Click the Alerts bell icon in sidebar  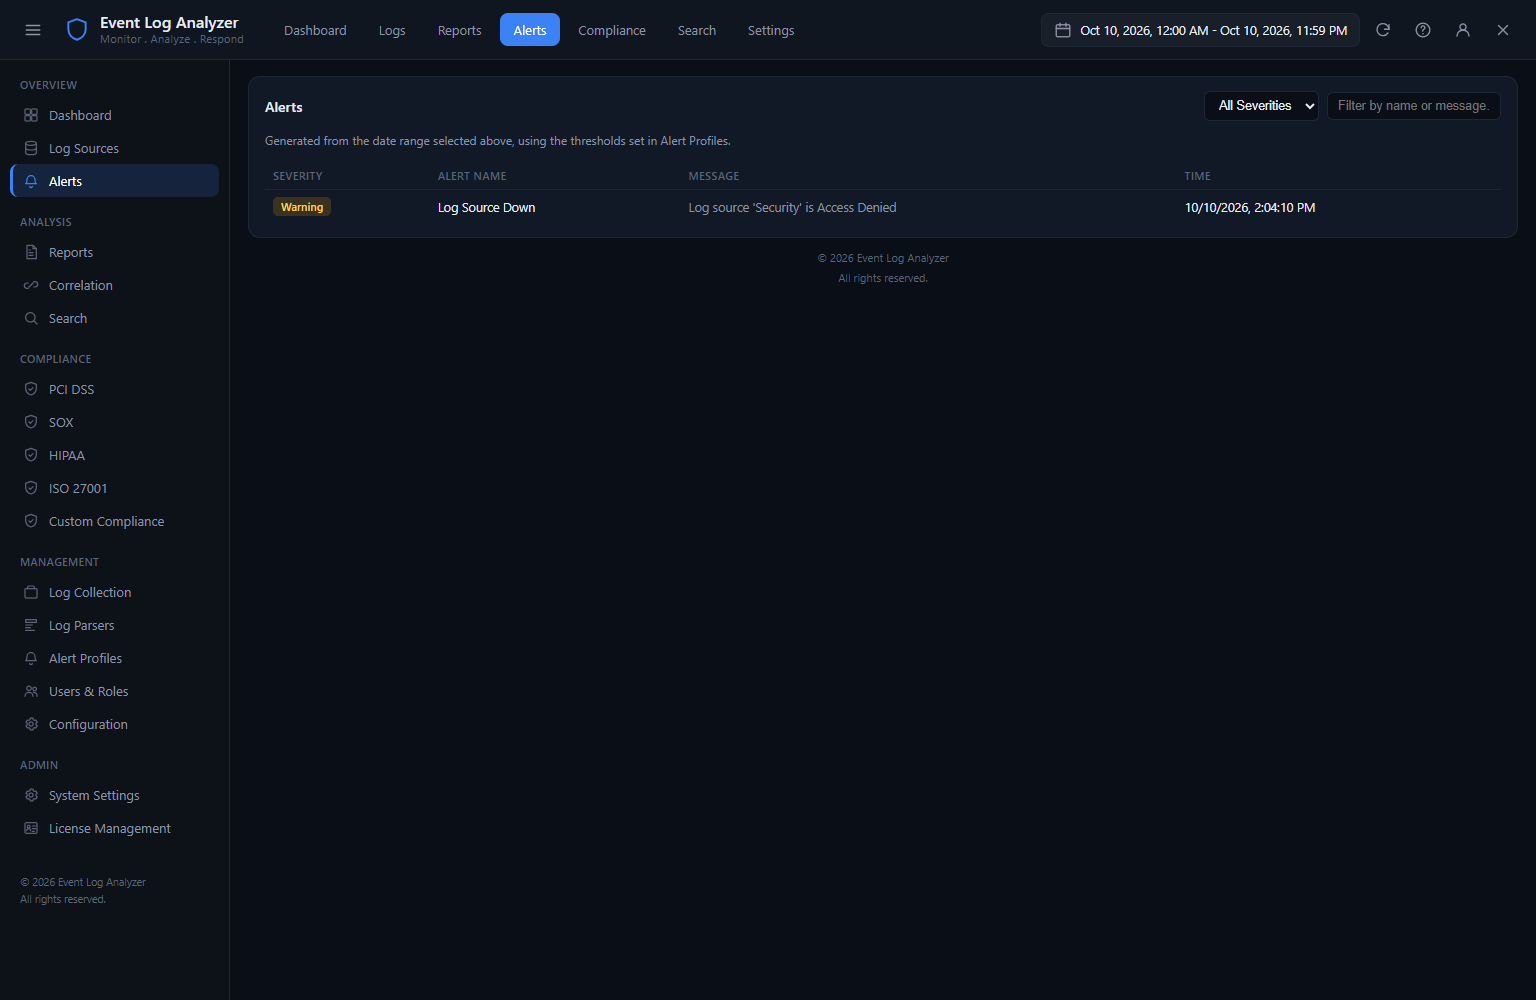click(x=31, y=181)
